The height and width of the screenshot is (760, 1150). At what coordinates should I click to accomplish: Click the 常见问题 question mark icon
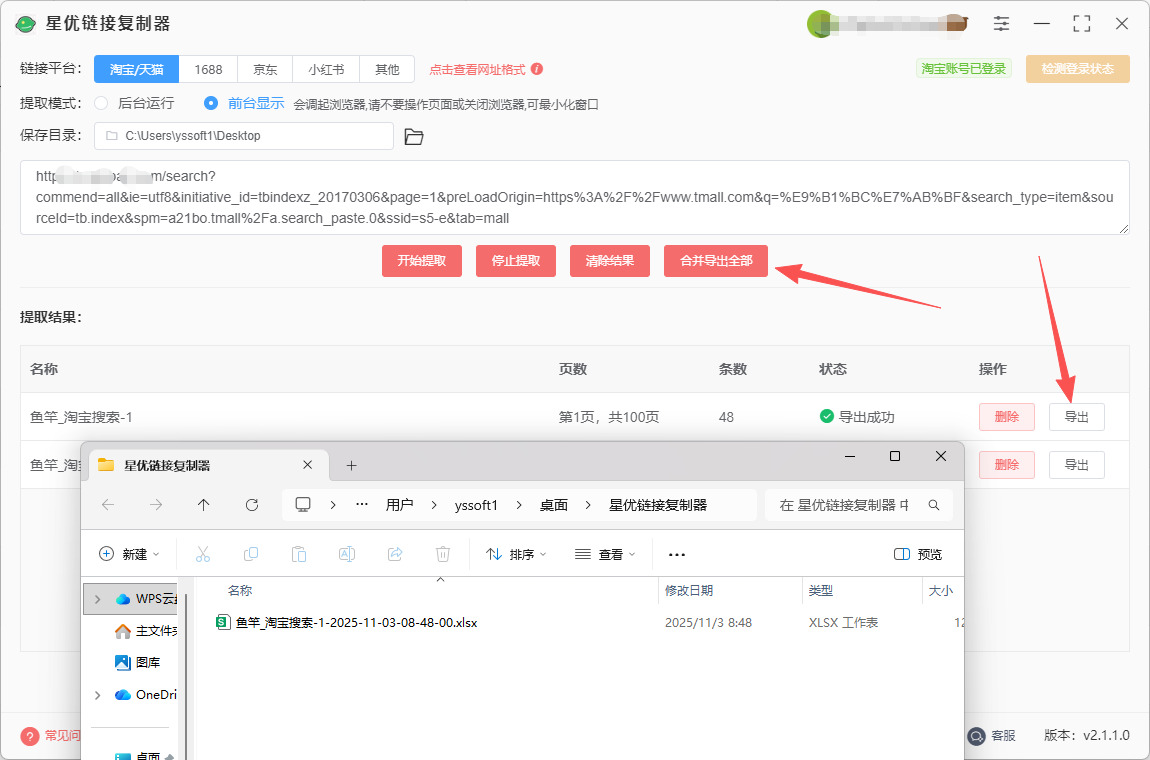pos(29,736)
